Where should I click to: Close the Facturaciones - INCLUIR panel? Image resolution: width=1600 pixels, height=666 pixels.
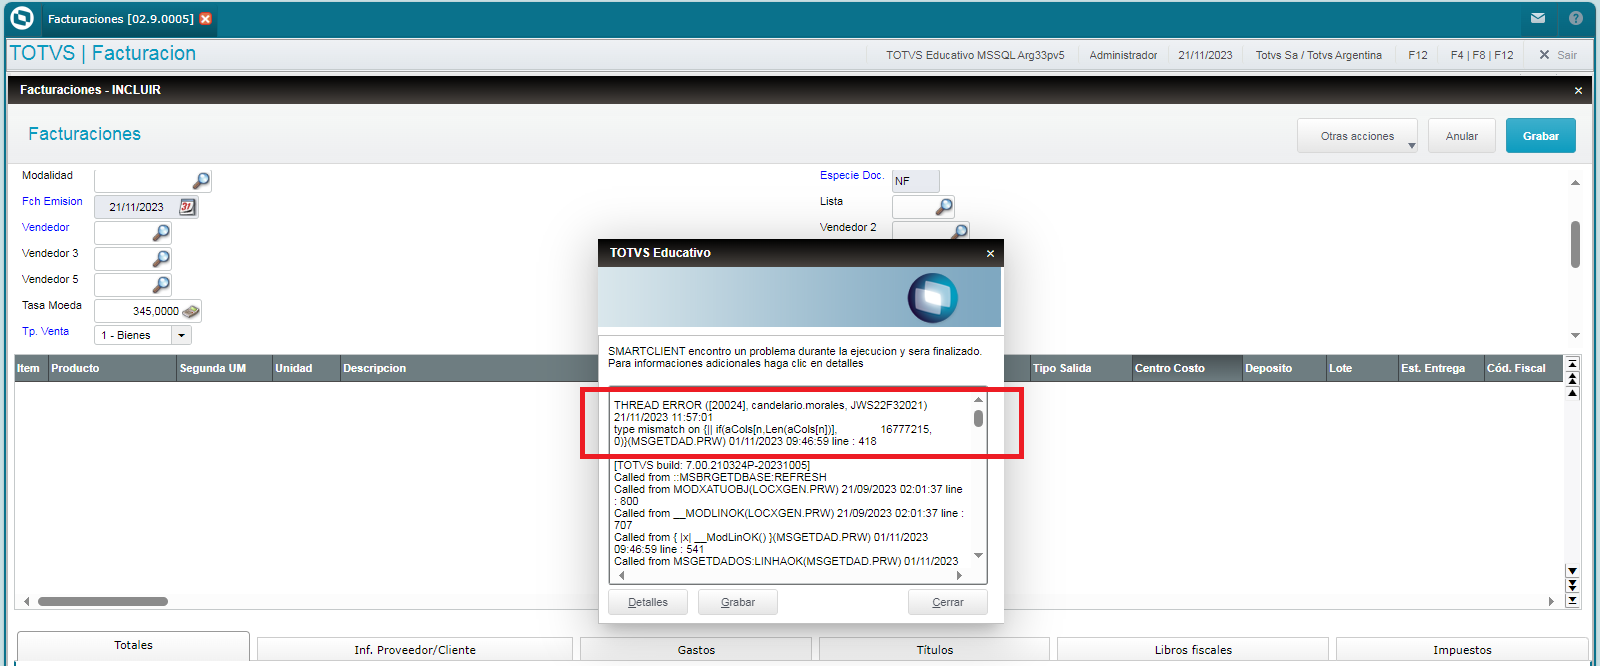[1578, 90]
